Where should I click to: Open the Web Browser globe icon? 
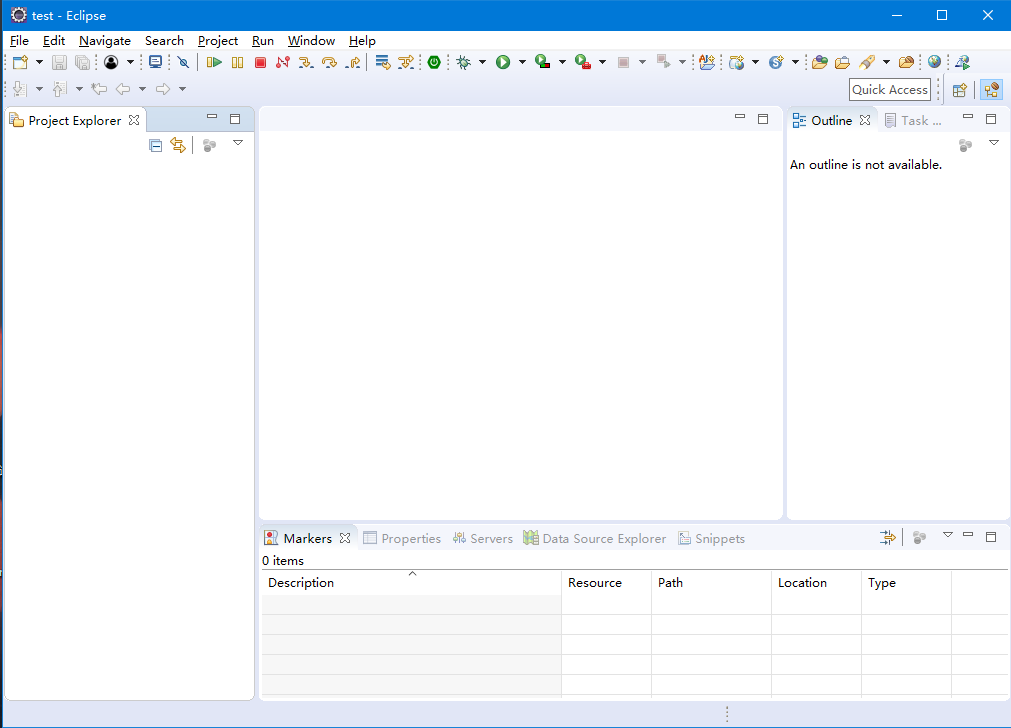[x=934, y=62]
